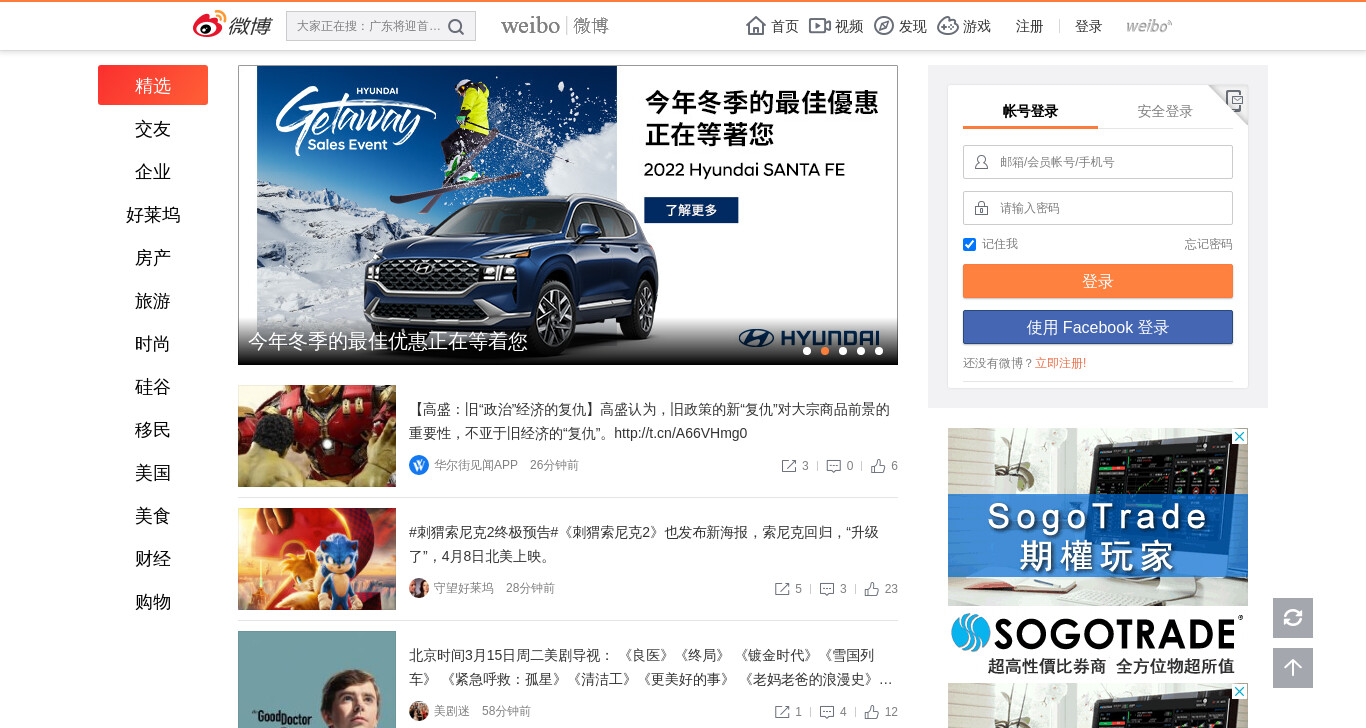The image size is (1366, 728).
Task: Click refresh icon button on right side
Action: [x=1293, y=618]
